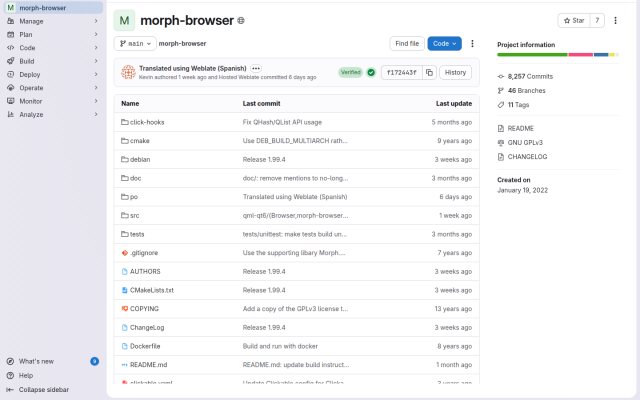Click the Build rocket icon

point(11,61)
